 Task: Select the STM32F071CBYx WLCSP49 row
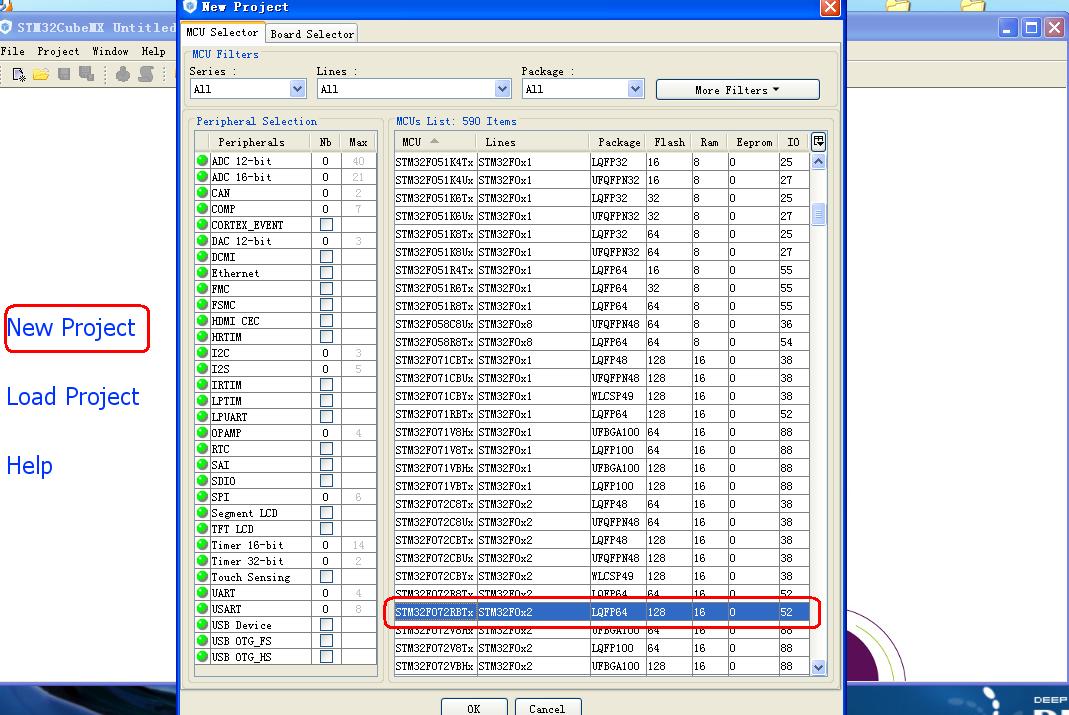[x=602, y=396]
